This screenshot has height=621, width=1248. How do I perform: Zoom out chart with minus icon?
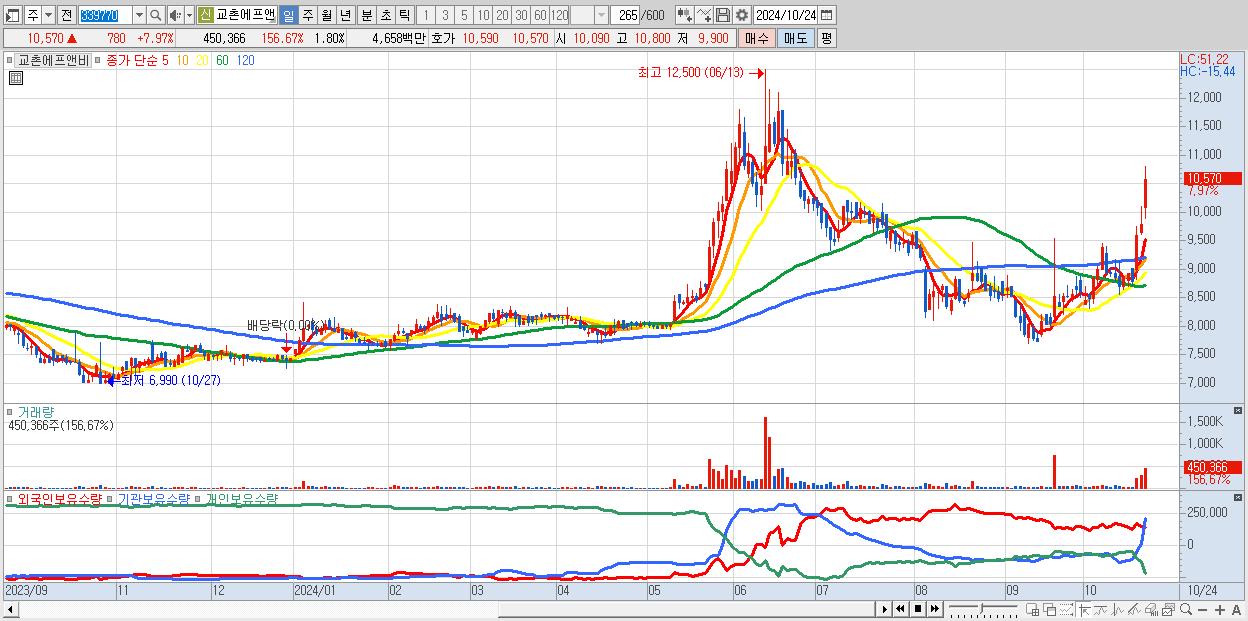1202,610
